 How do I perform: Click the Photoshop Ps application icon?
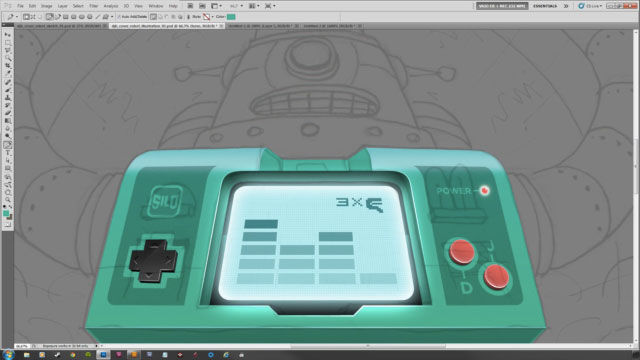click(x=7, y=6)
